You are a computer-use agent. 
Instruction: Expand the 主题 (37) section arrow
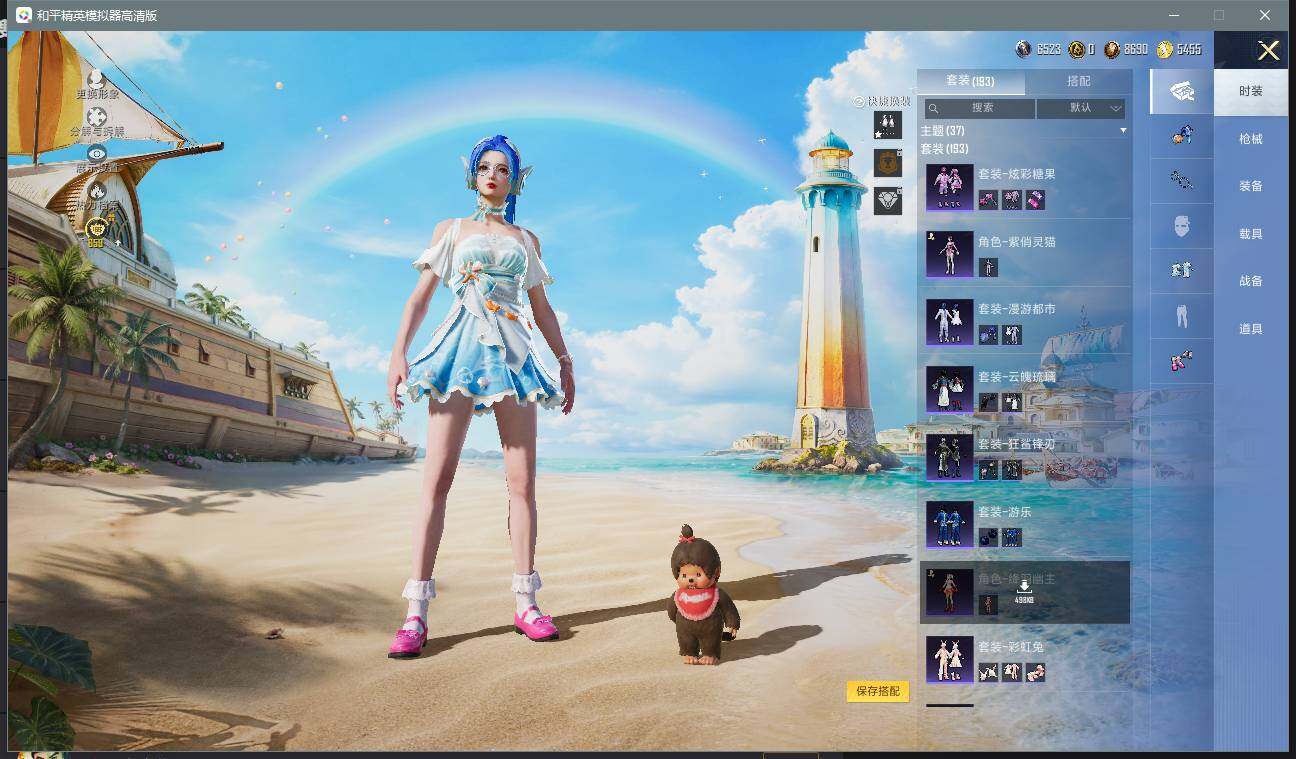pos(1123,131)
